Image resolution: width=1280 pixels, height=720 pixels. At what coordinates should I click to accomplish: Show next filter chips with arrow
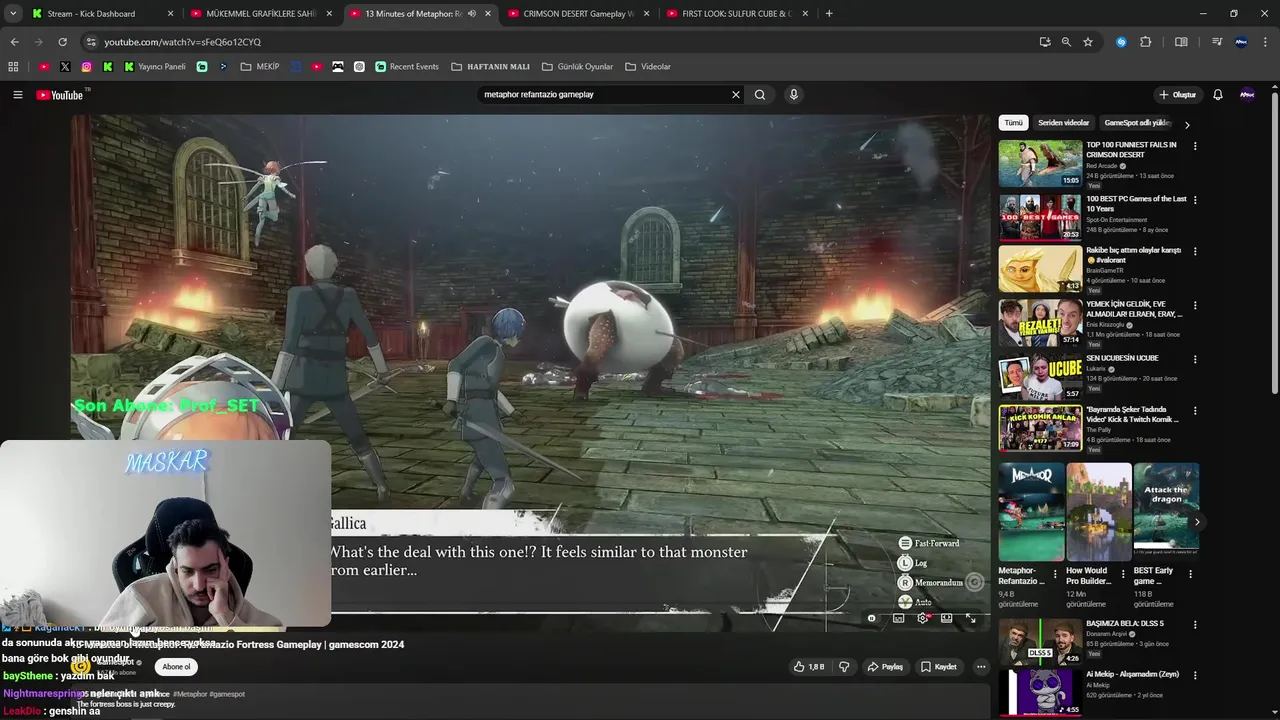tap(1187, 125)
